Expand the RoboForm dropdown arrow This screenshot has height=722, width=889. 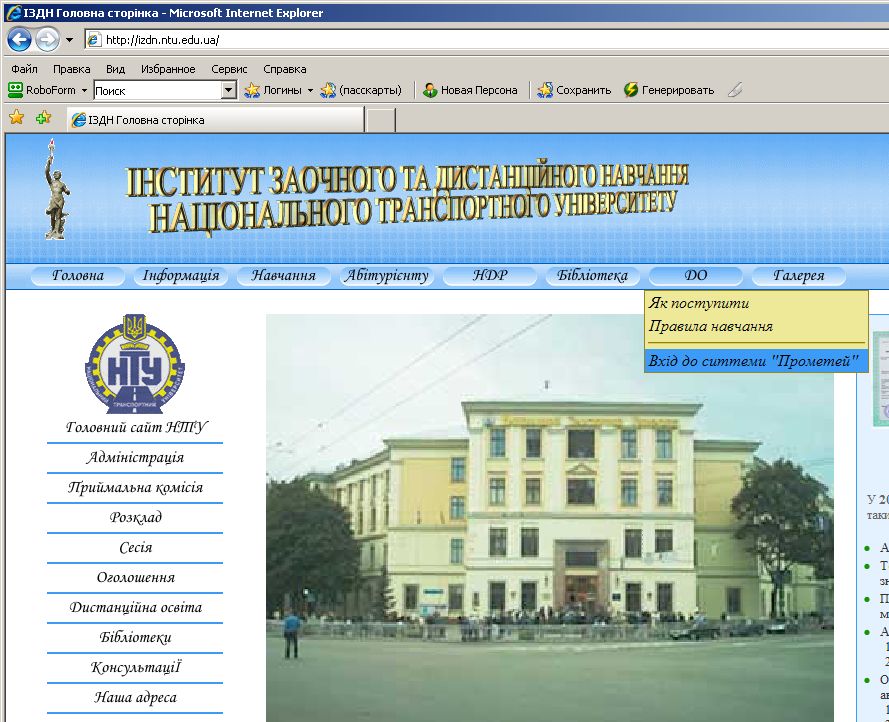click(x=84, y=90)
